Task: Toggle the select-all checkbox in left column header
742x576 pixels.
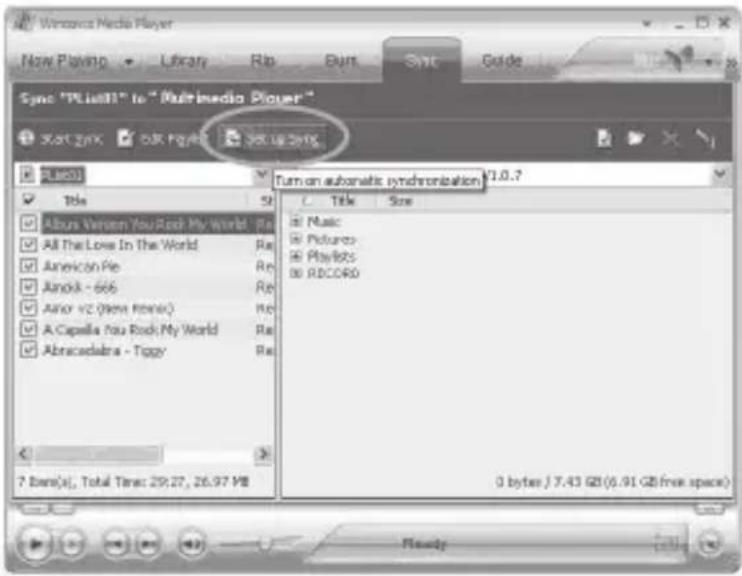Action: [x=28, y=200]
